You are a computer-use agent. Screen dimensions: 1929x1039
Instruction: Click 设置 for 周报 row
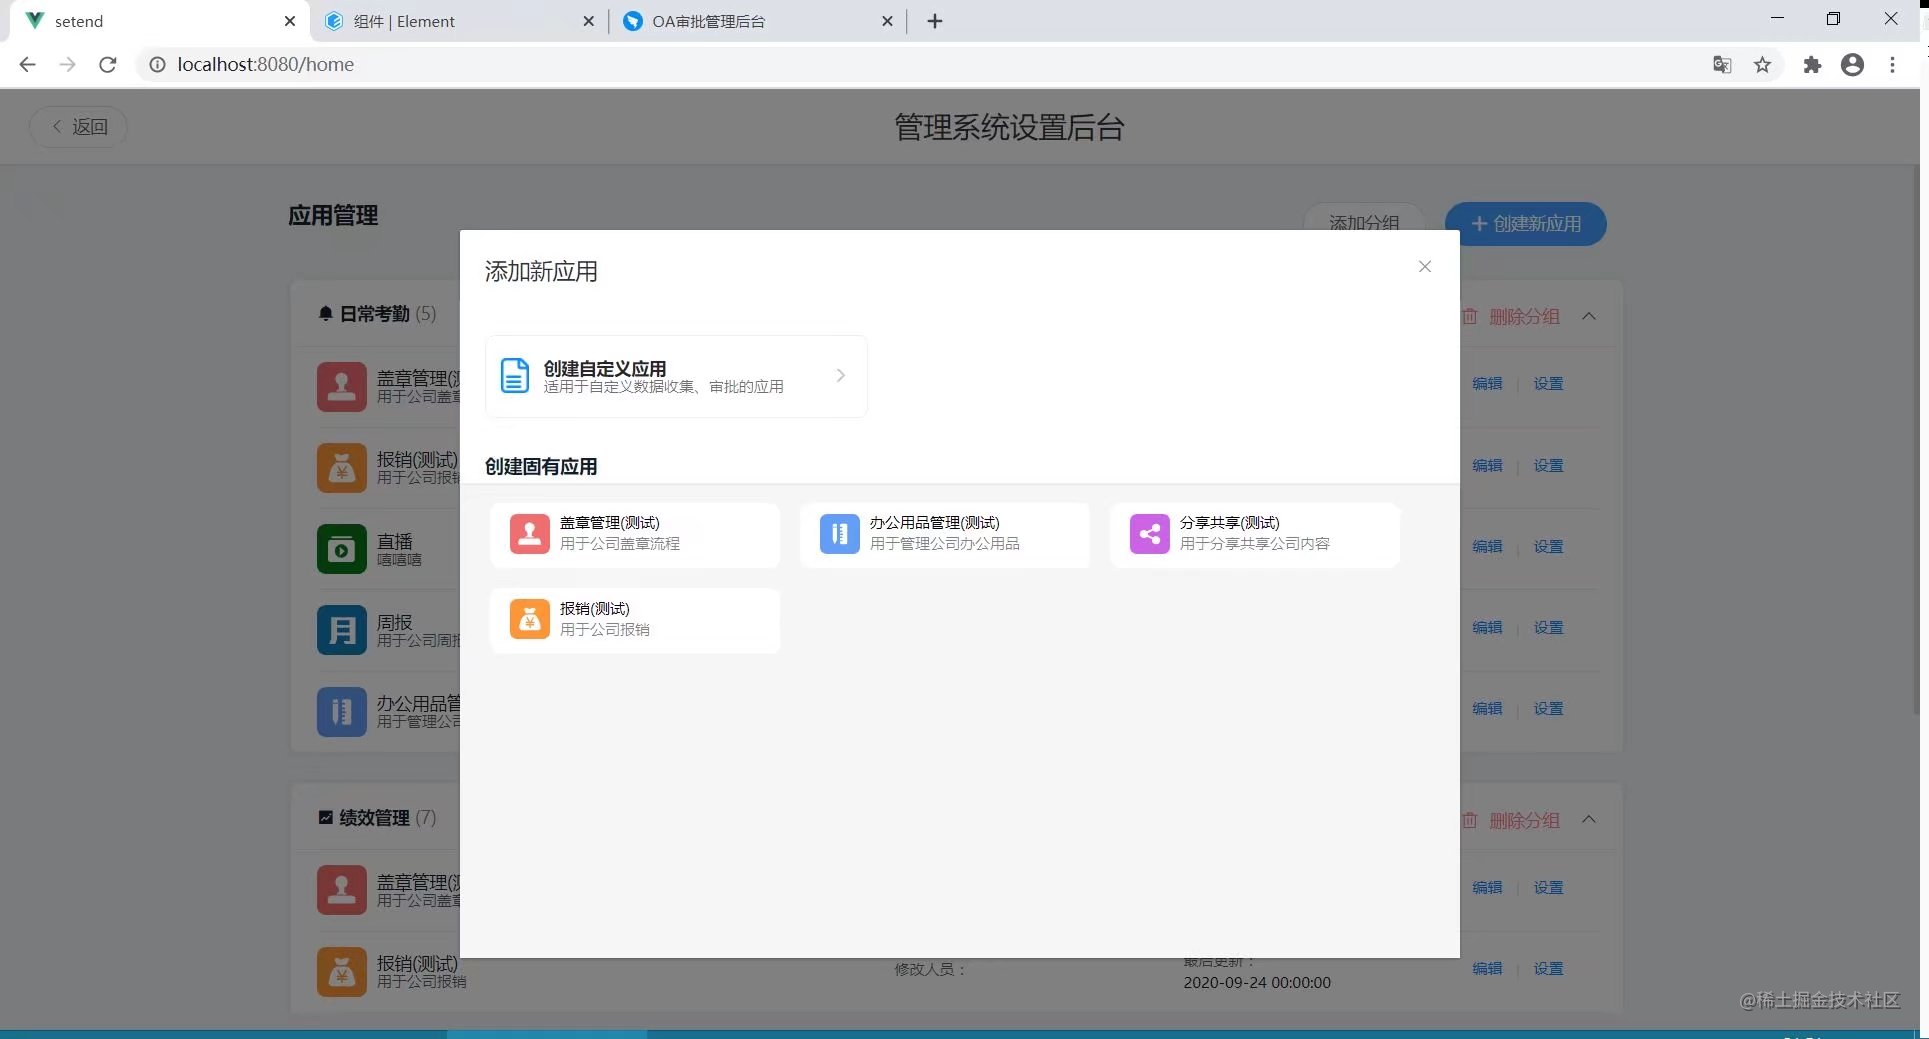(1548, 628)
